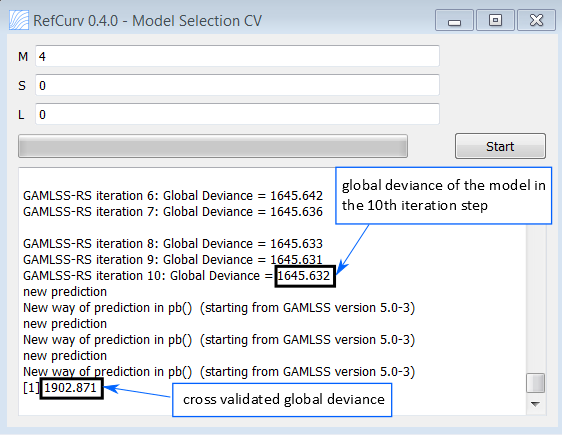The height and width of the screenshot is (435, 562).
Task: Click the boxed value 1645.632
Action: point(305,276)
